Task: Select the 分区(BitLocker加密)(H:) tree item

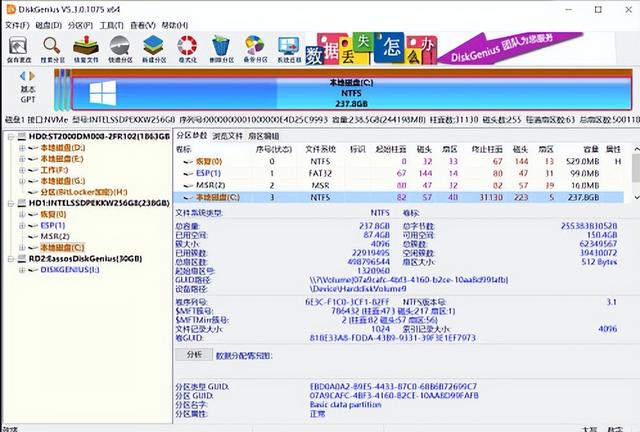Action: pos(84,192)
